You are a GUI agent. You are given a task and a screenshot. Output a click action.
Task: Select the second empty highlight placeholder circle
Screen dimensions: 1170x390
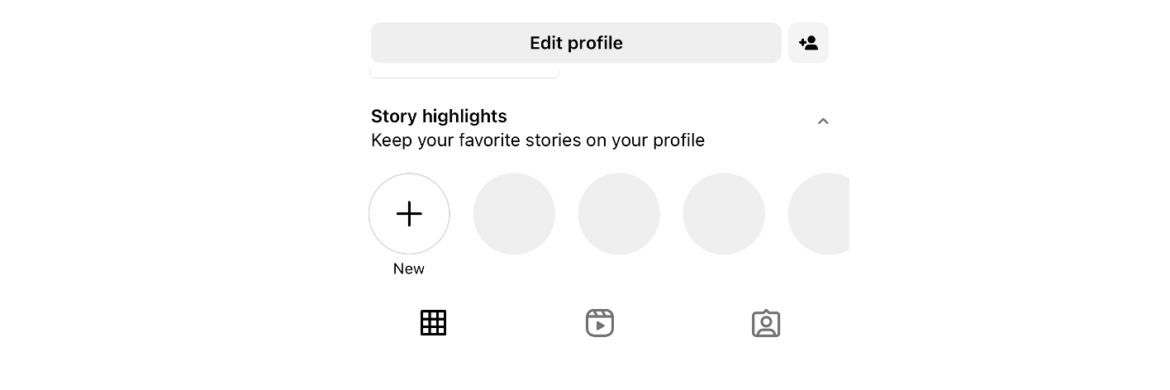pyautogui.click(x=619, y=214)
